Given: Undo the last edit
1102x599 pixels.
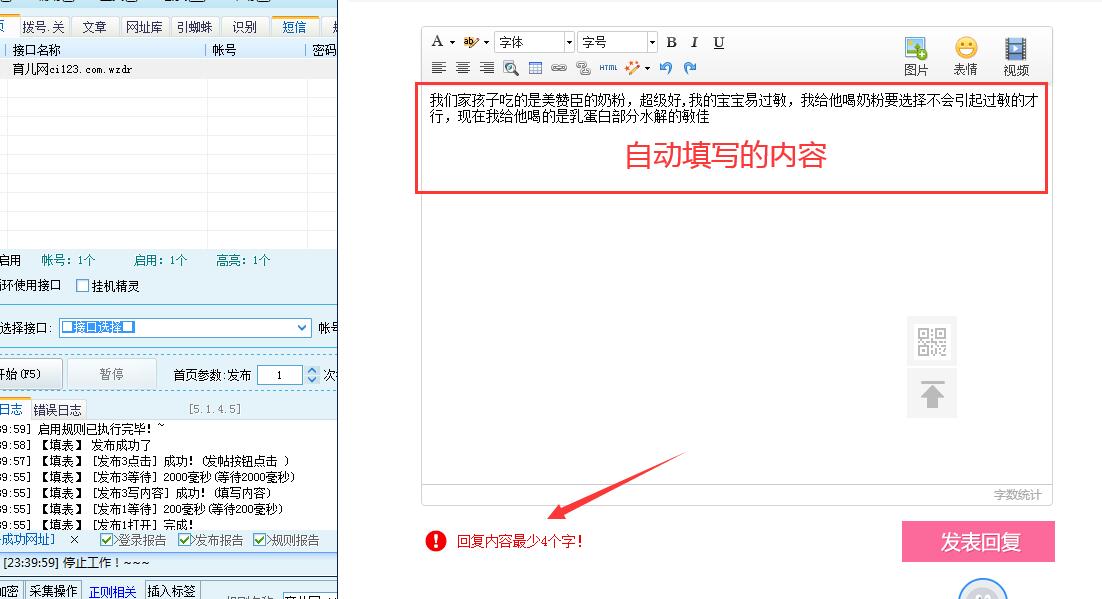Looking at the screenshot, I should point(666,68).
